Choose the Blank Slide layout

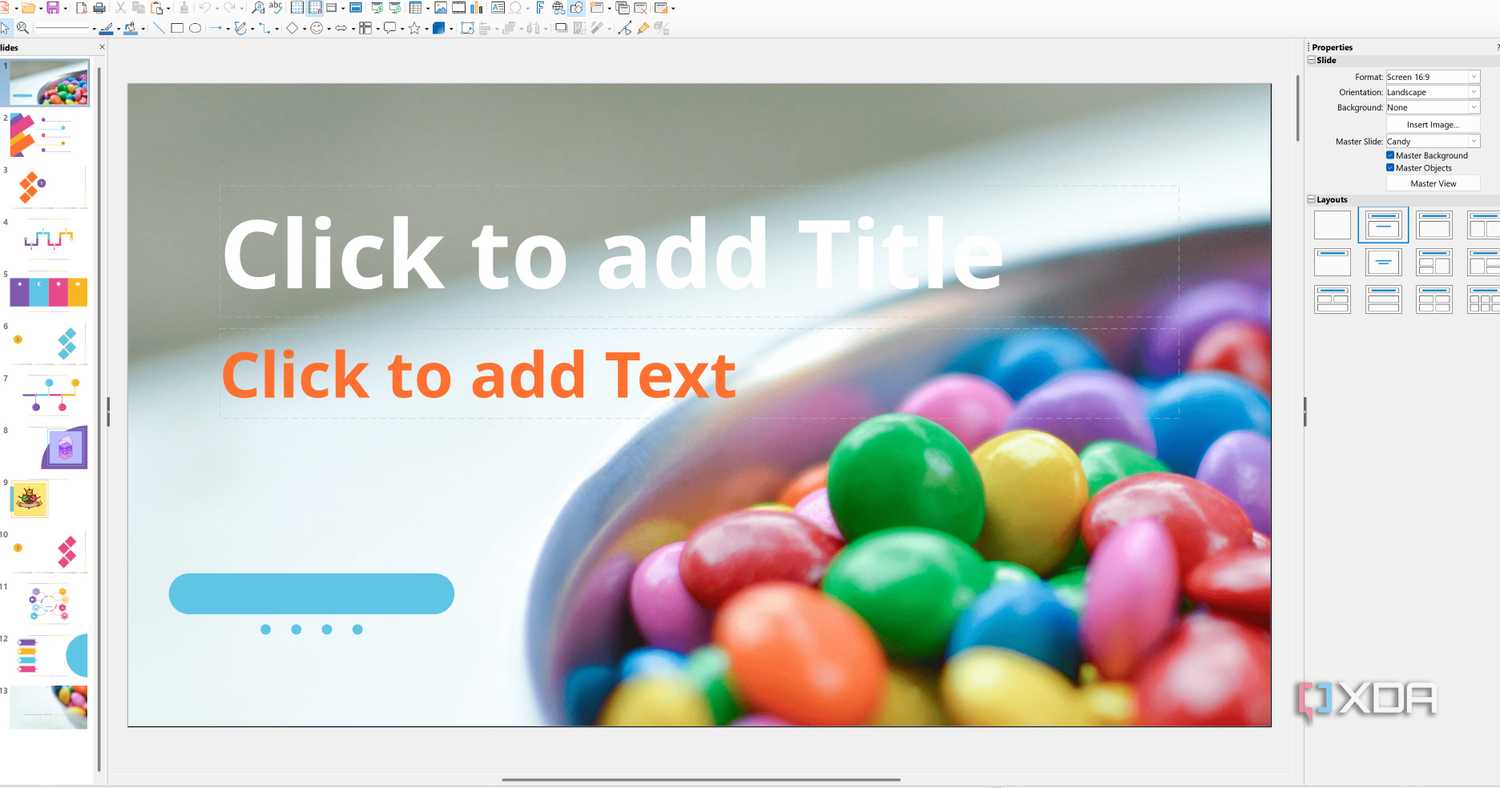[1332, 225]
